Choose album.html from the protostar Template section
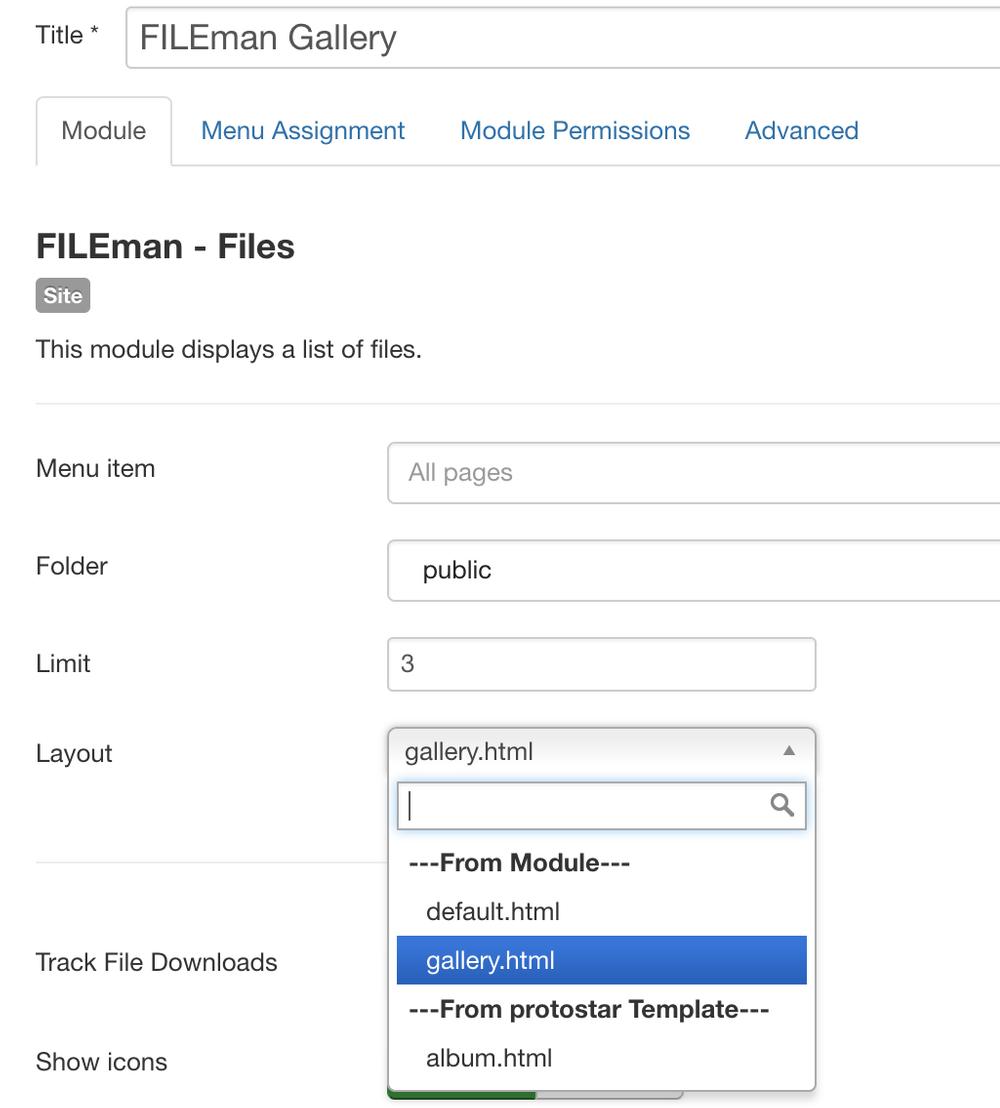Image resolution: width=1000 pixels, height=1108 pixels. pyautogui.click(x=490, y=1057)
